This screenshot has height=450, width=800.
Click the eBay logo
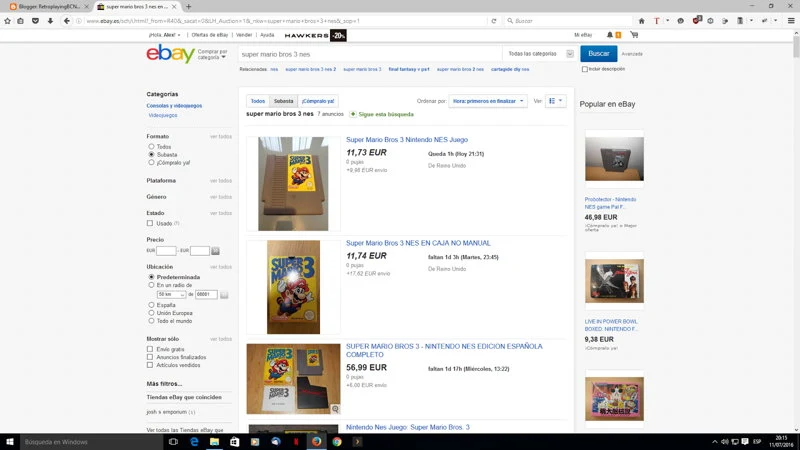pyautogui.click(x=170, y=54)
